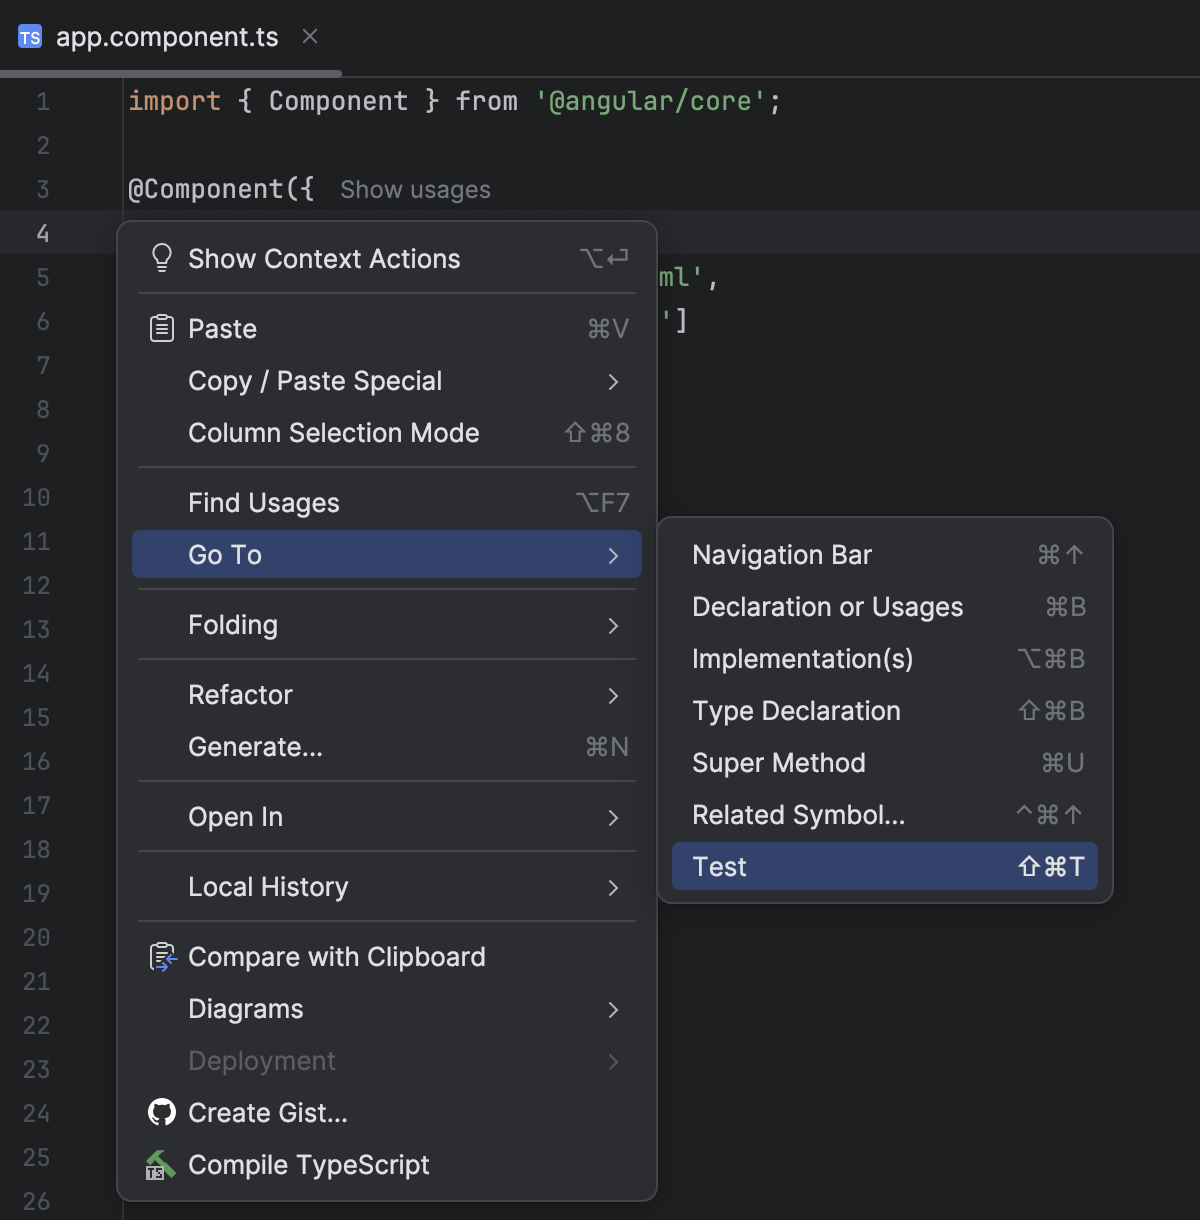Expand the arrow next to Open In
Viewport: 1200px width, 1220px height.
(613, 818)
